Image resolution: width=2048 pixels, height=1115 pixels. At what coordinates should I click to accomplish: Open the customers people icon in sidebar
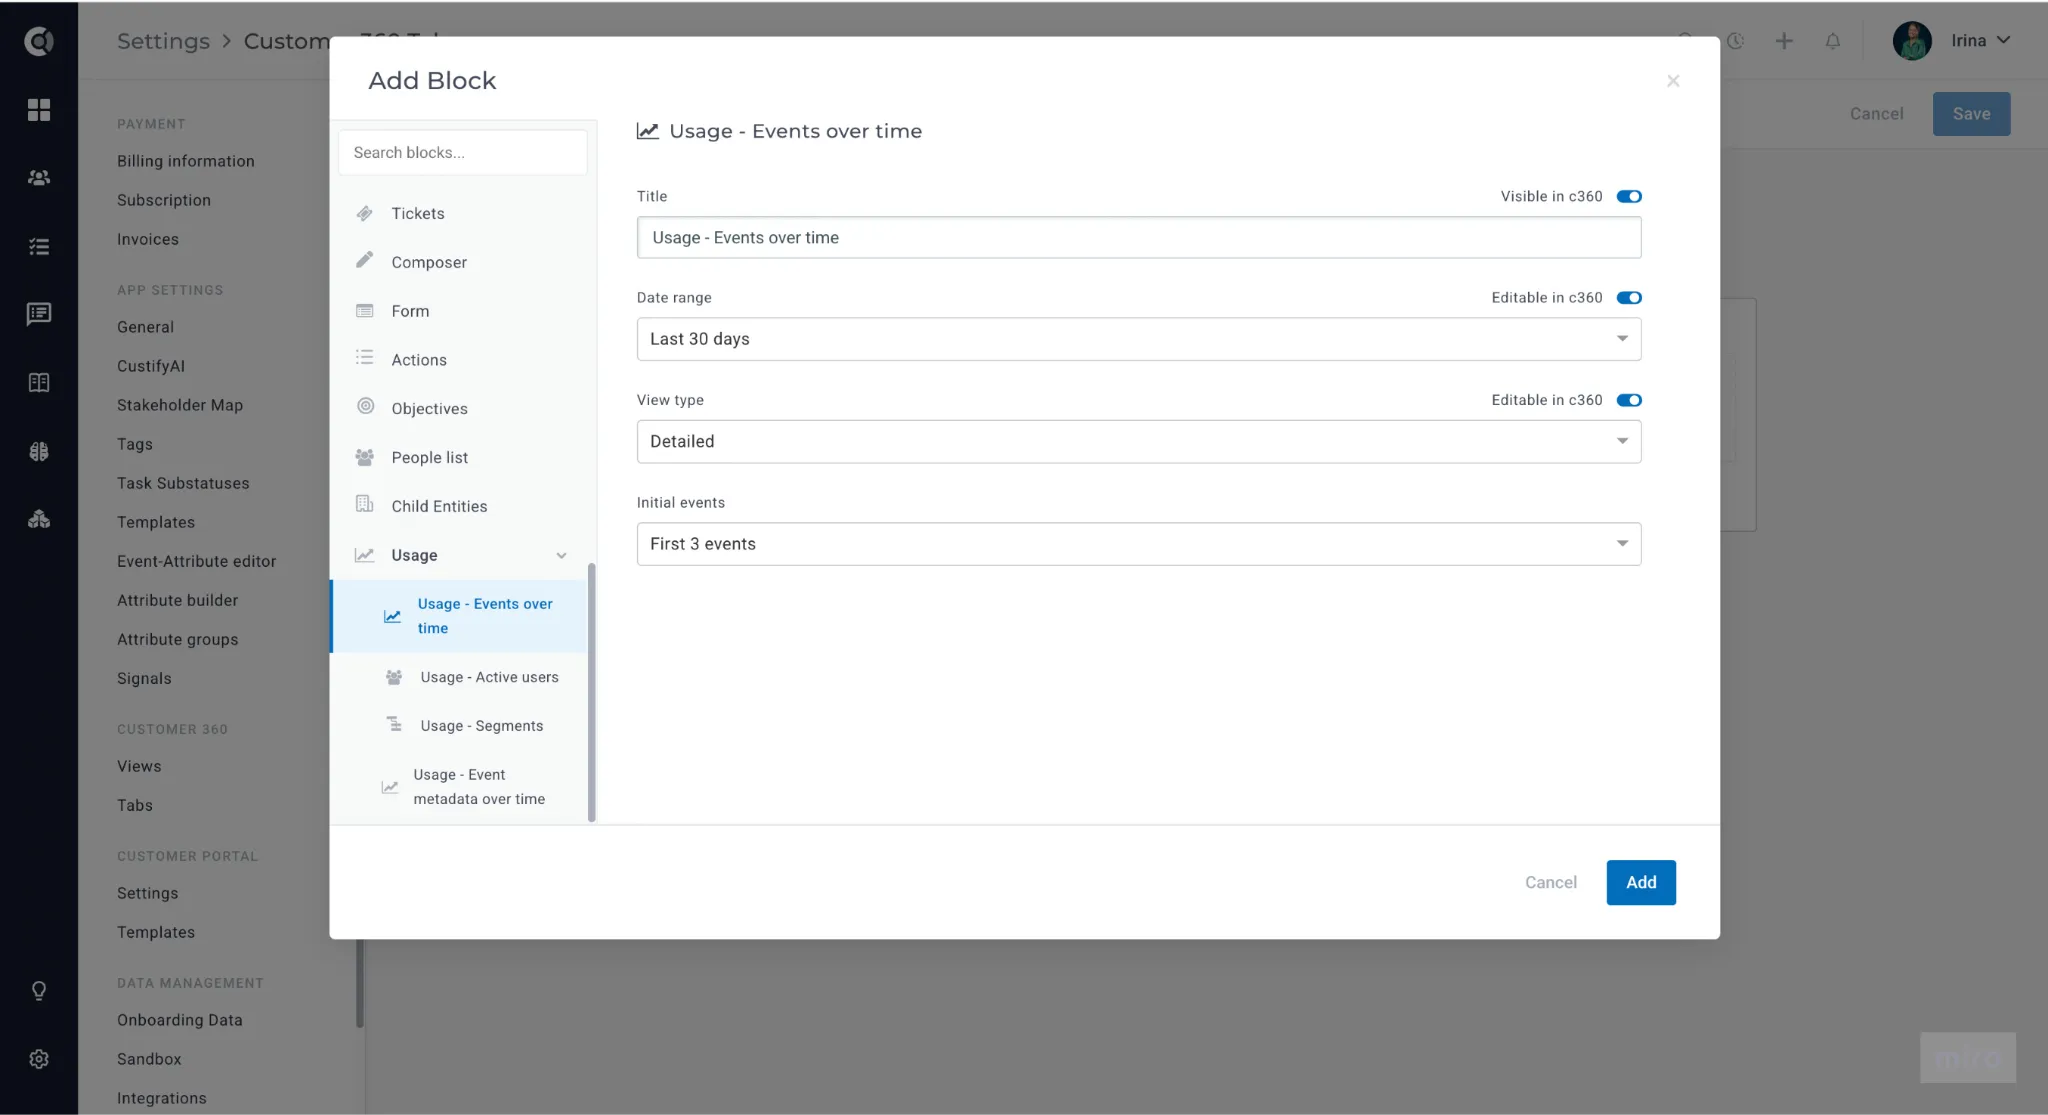(x=39, y=178)
